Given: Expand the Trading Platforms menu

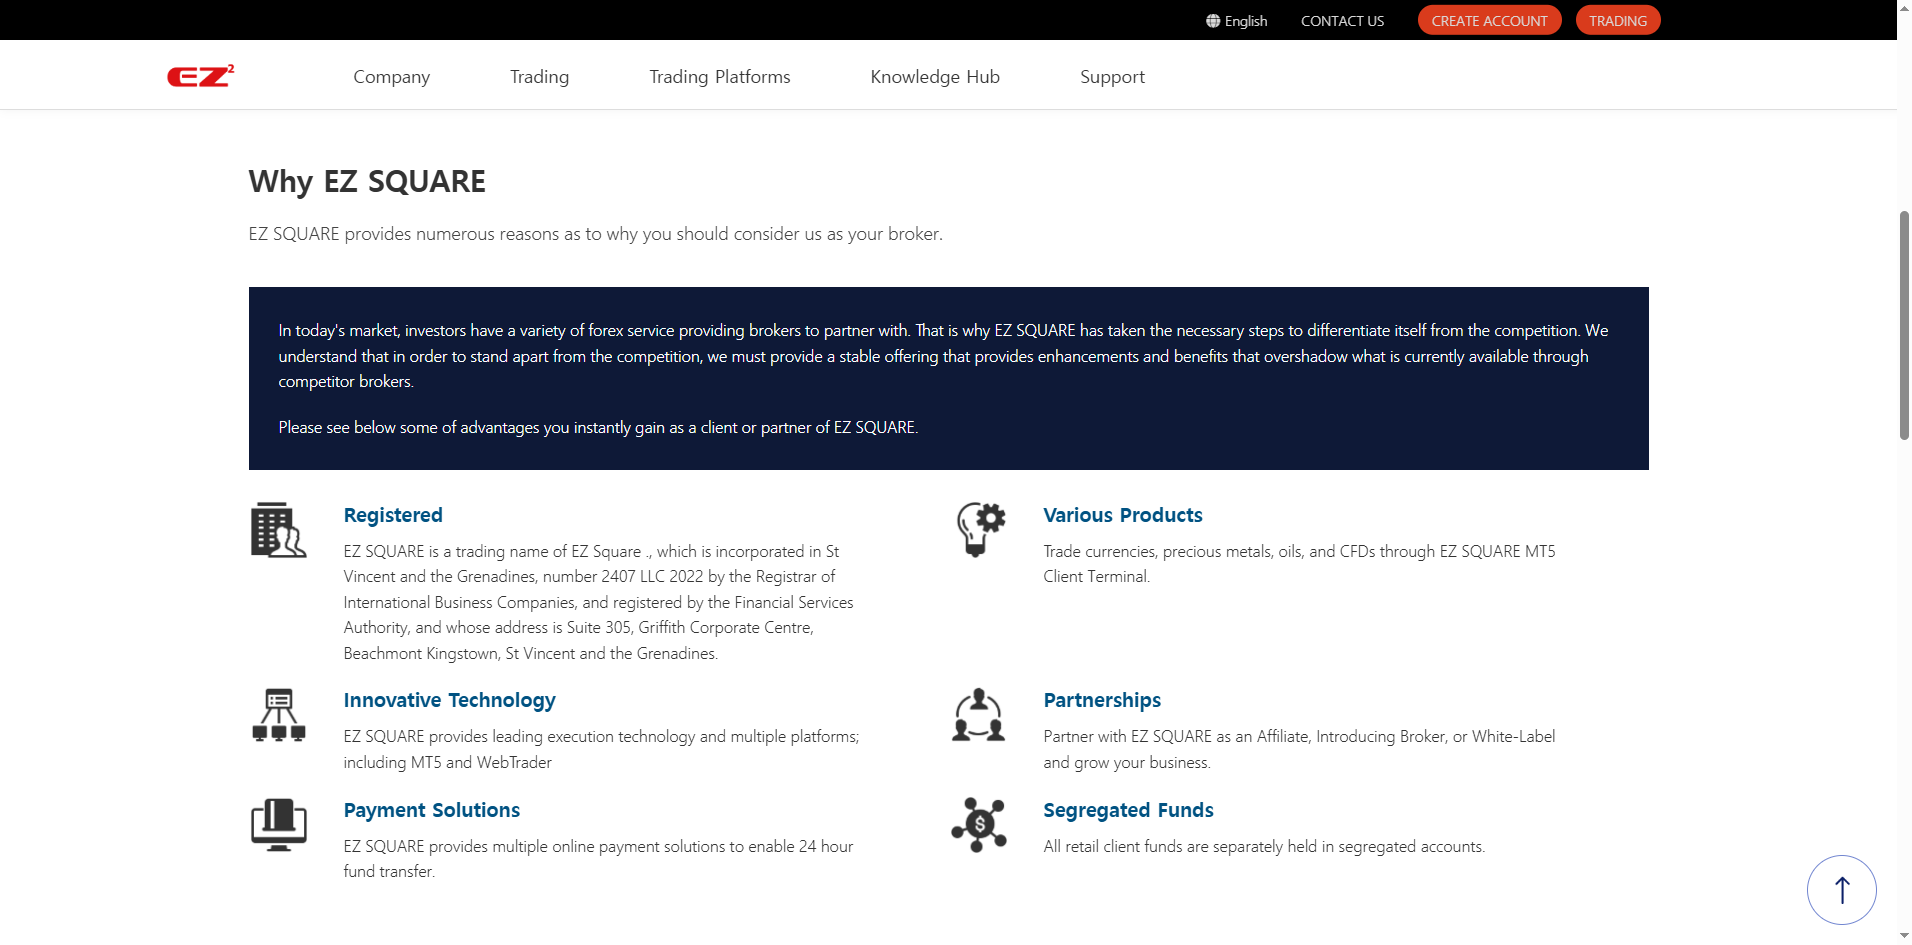Looking at the screenshot, I should click(719, 77).
